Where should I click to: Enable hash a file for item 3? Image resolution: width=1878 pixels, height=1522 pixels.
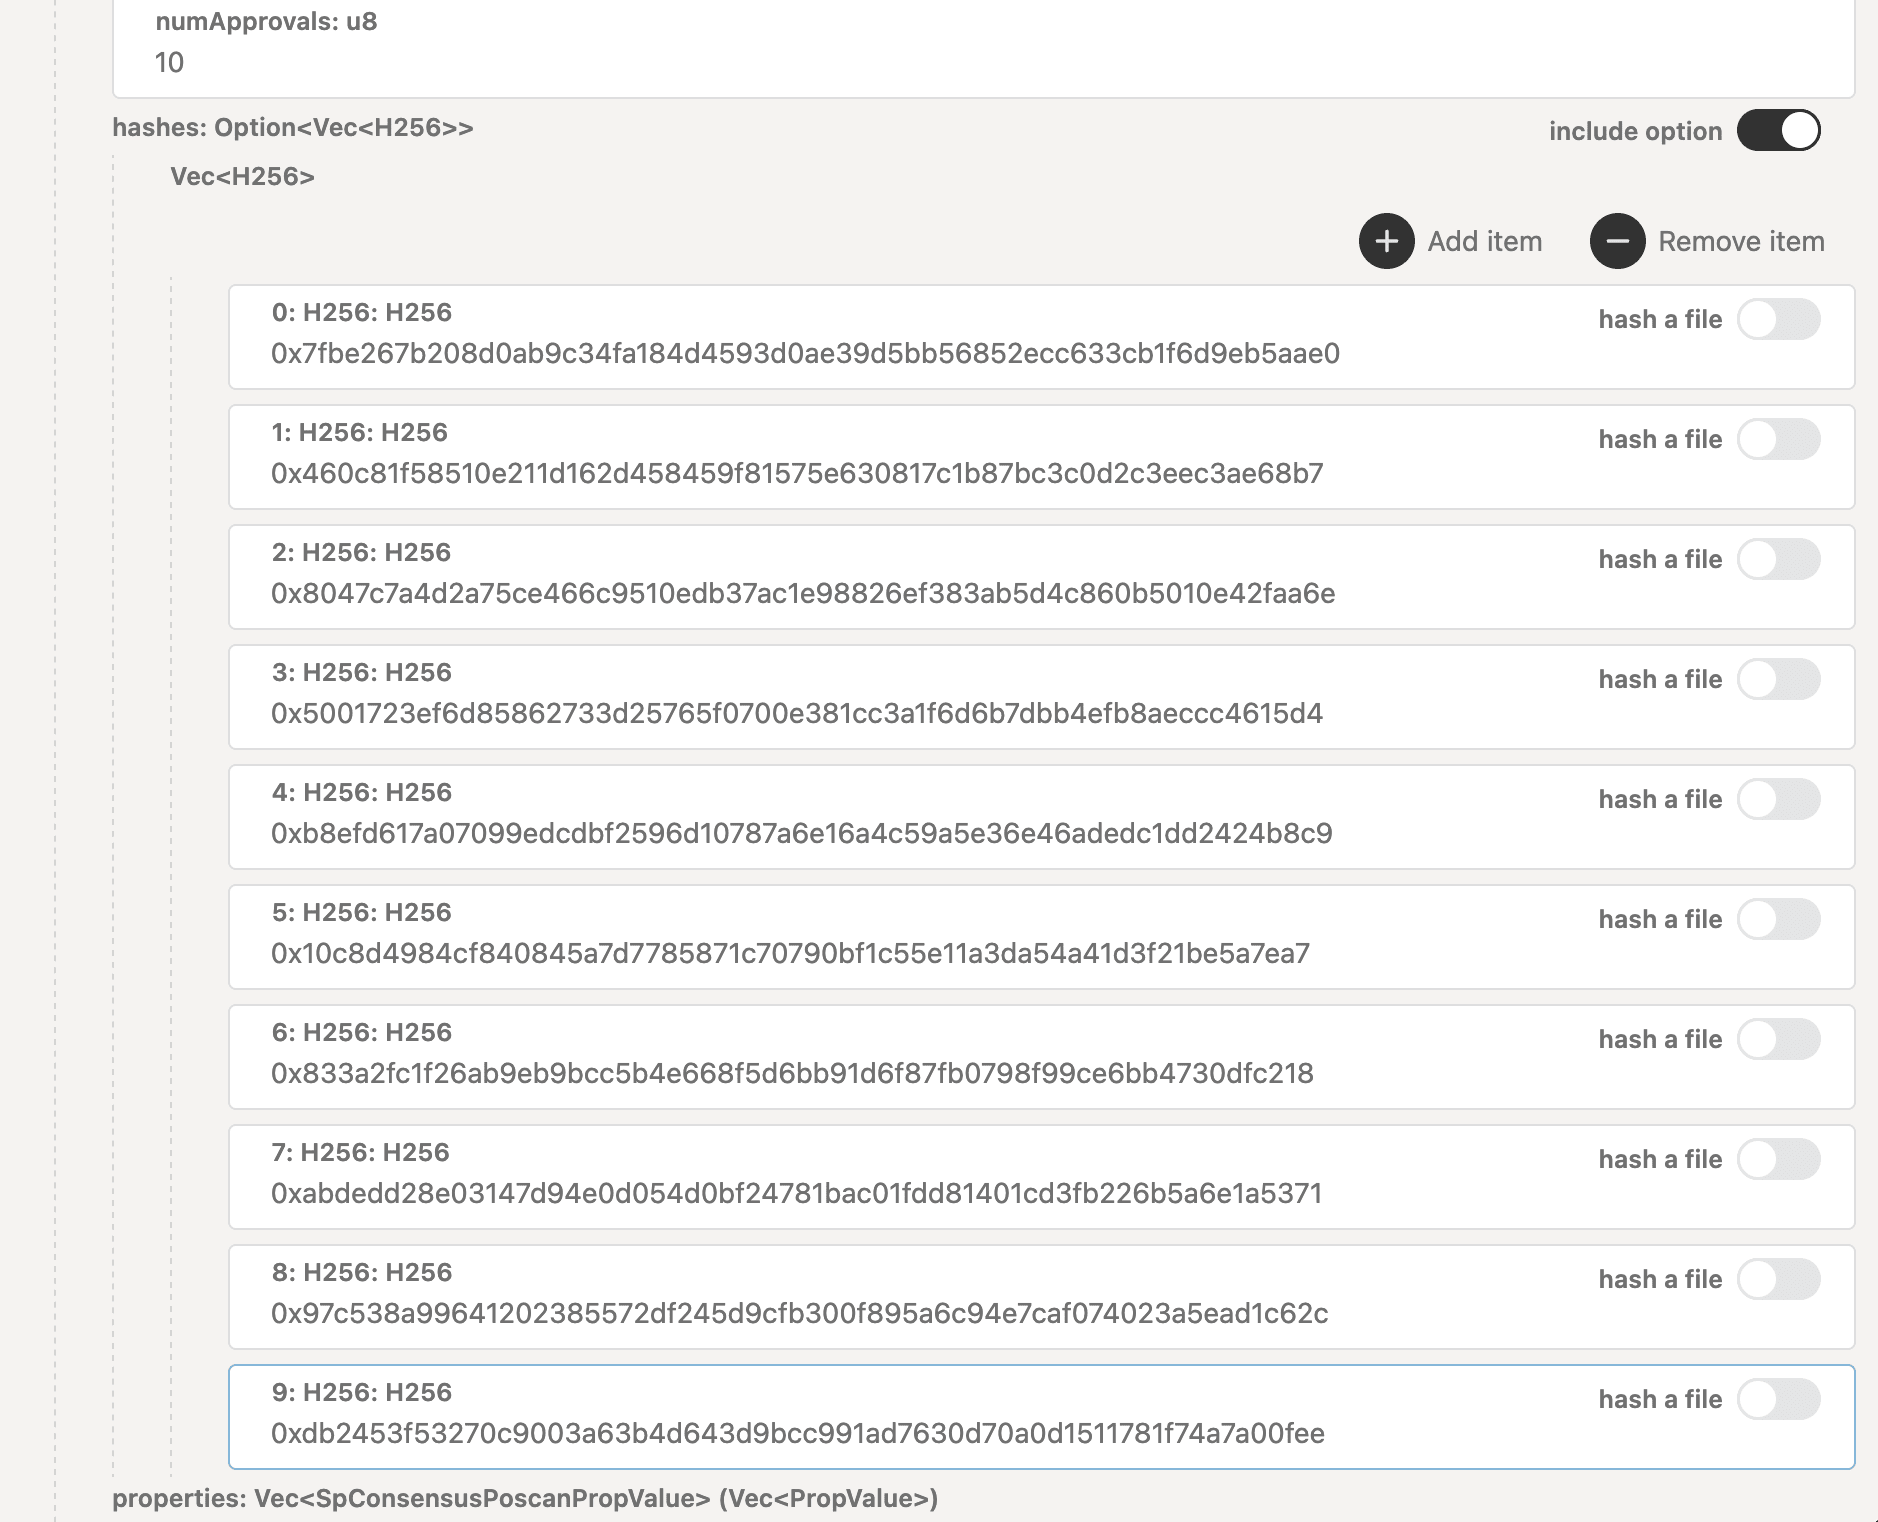[1779, 679]
